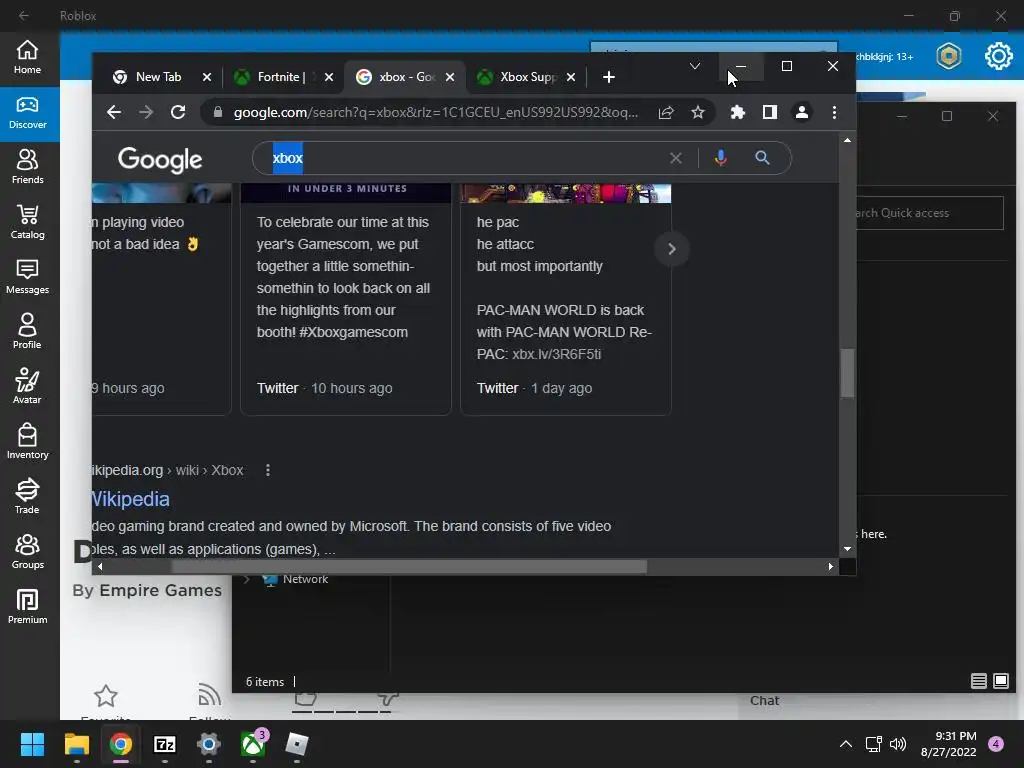The height and width of the screenshot is (768, 1024).
Task: Open Roblox settings gear
Action: [999, 56]
